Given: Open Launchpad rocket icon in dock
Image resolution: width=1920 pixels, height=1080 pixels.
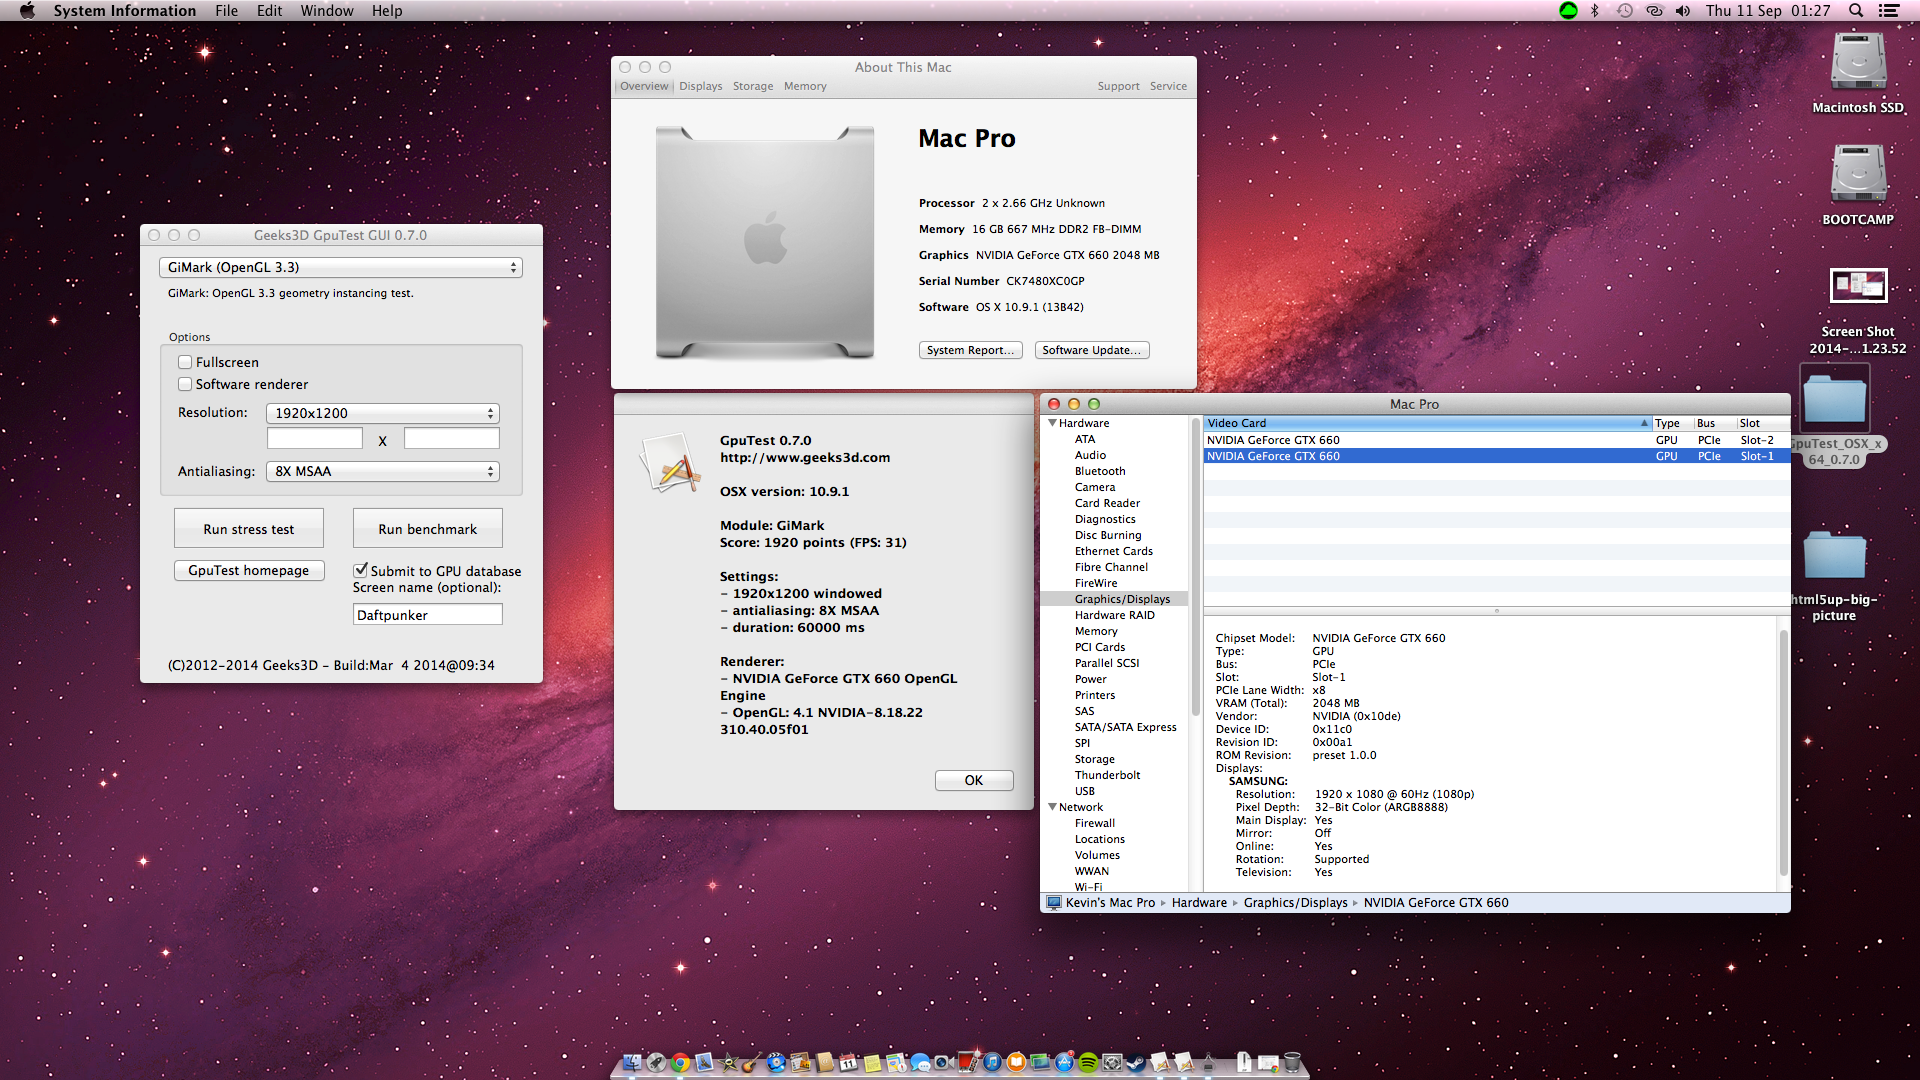Looking at the screenshot, I should pyautogui.click(x=656, y=1062).
